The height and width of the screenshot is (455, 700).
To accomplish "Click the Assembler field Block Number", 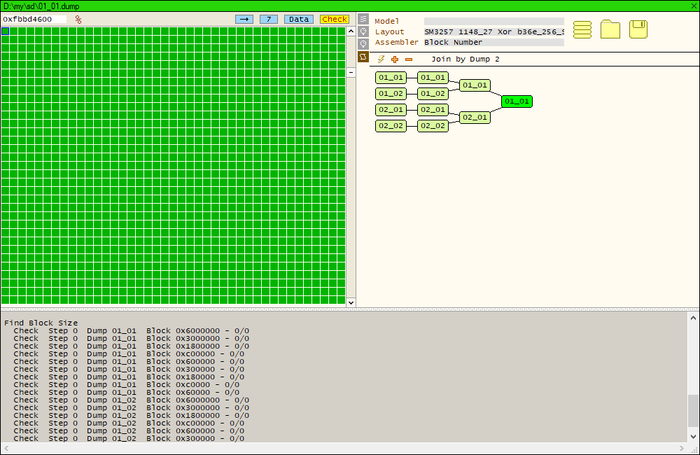I will pos(494,42).
